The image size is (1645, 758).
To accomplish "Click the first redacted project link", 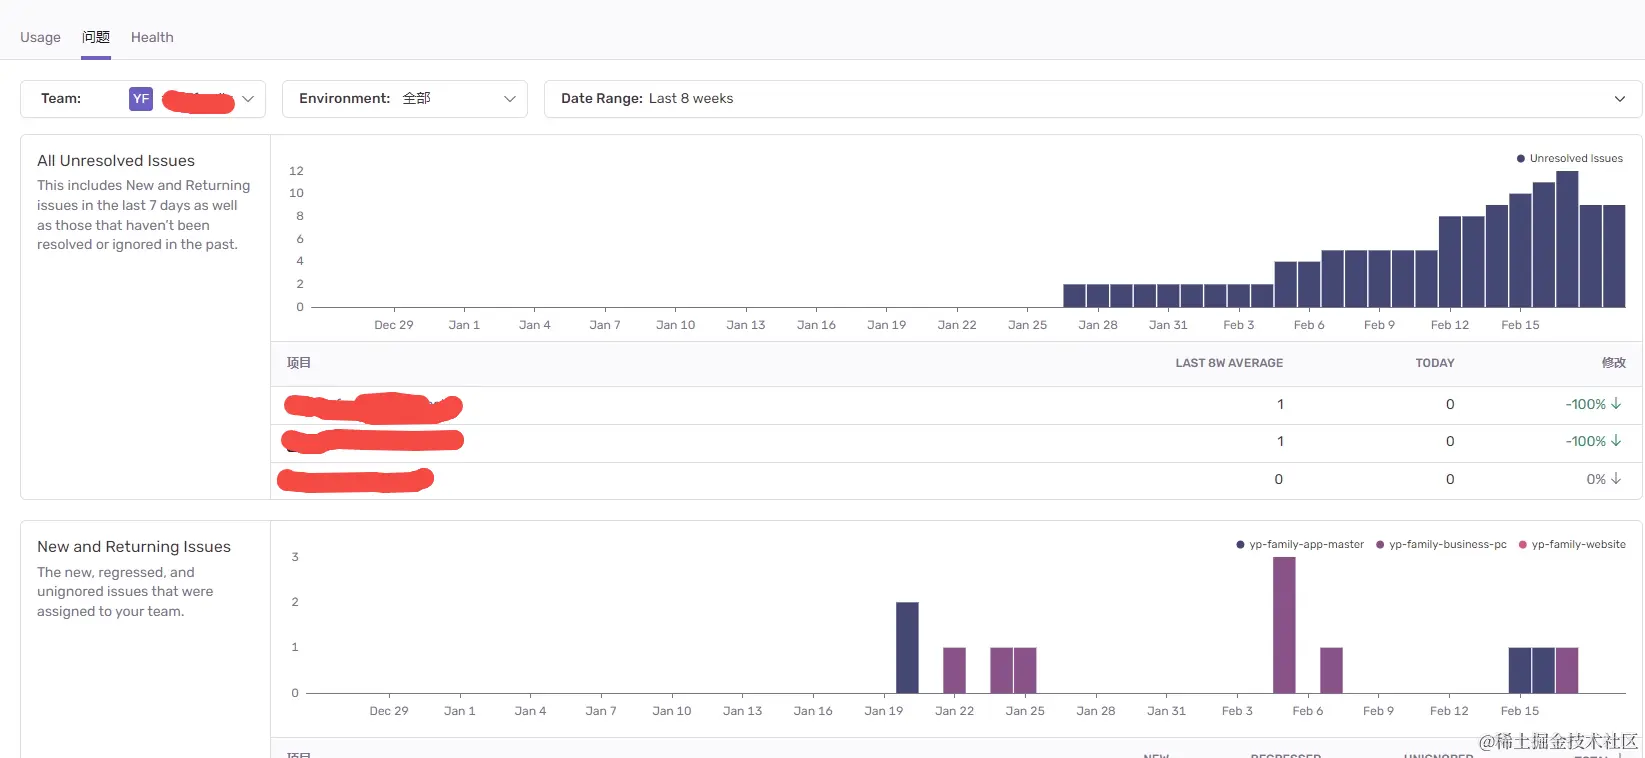I will click(x=373, y=406).
